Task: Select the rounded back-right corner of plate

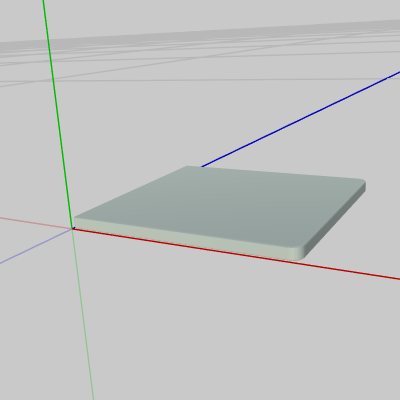Action: [361, 184]
